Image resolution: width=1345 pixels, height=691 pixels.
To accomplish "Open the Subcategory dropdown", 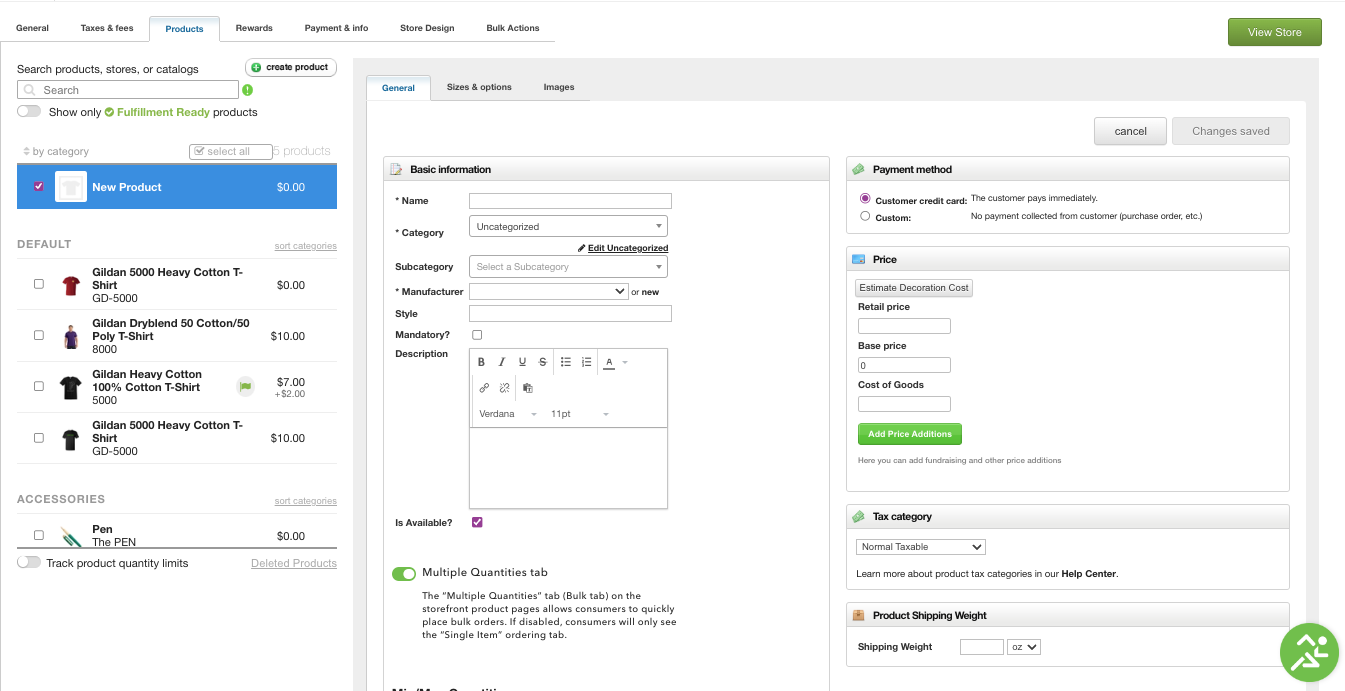I will (x=568, y=267).
